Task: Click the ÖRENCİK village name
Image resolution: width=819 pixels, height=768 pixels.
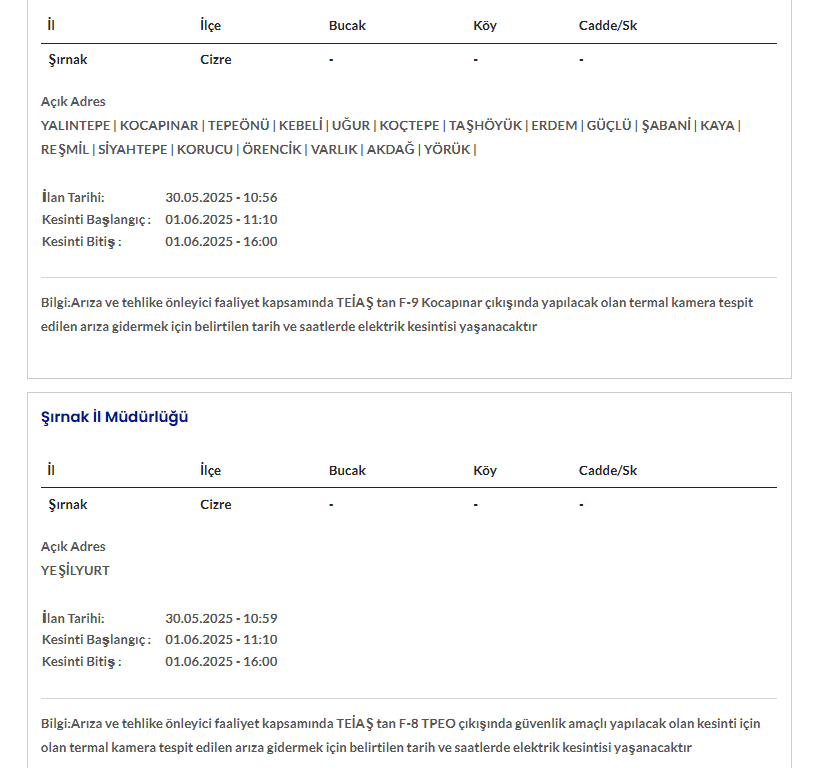Action: [x=271, y=150]
